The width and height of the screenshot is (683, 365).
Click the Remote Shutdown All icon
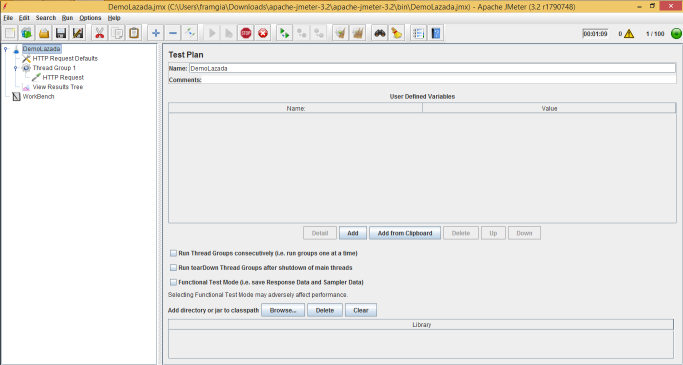coord(318,33)
